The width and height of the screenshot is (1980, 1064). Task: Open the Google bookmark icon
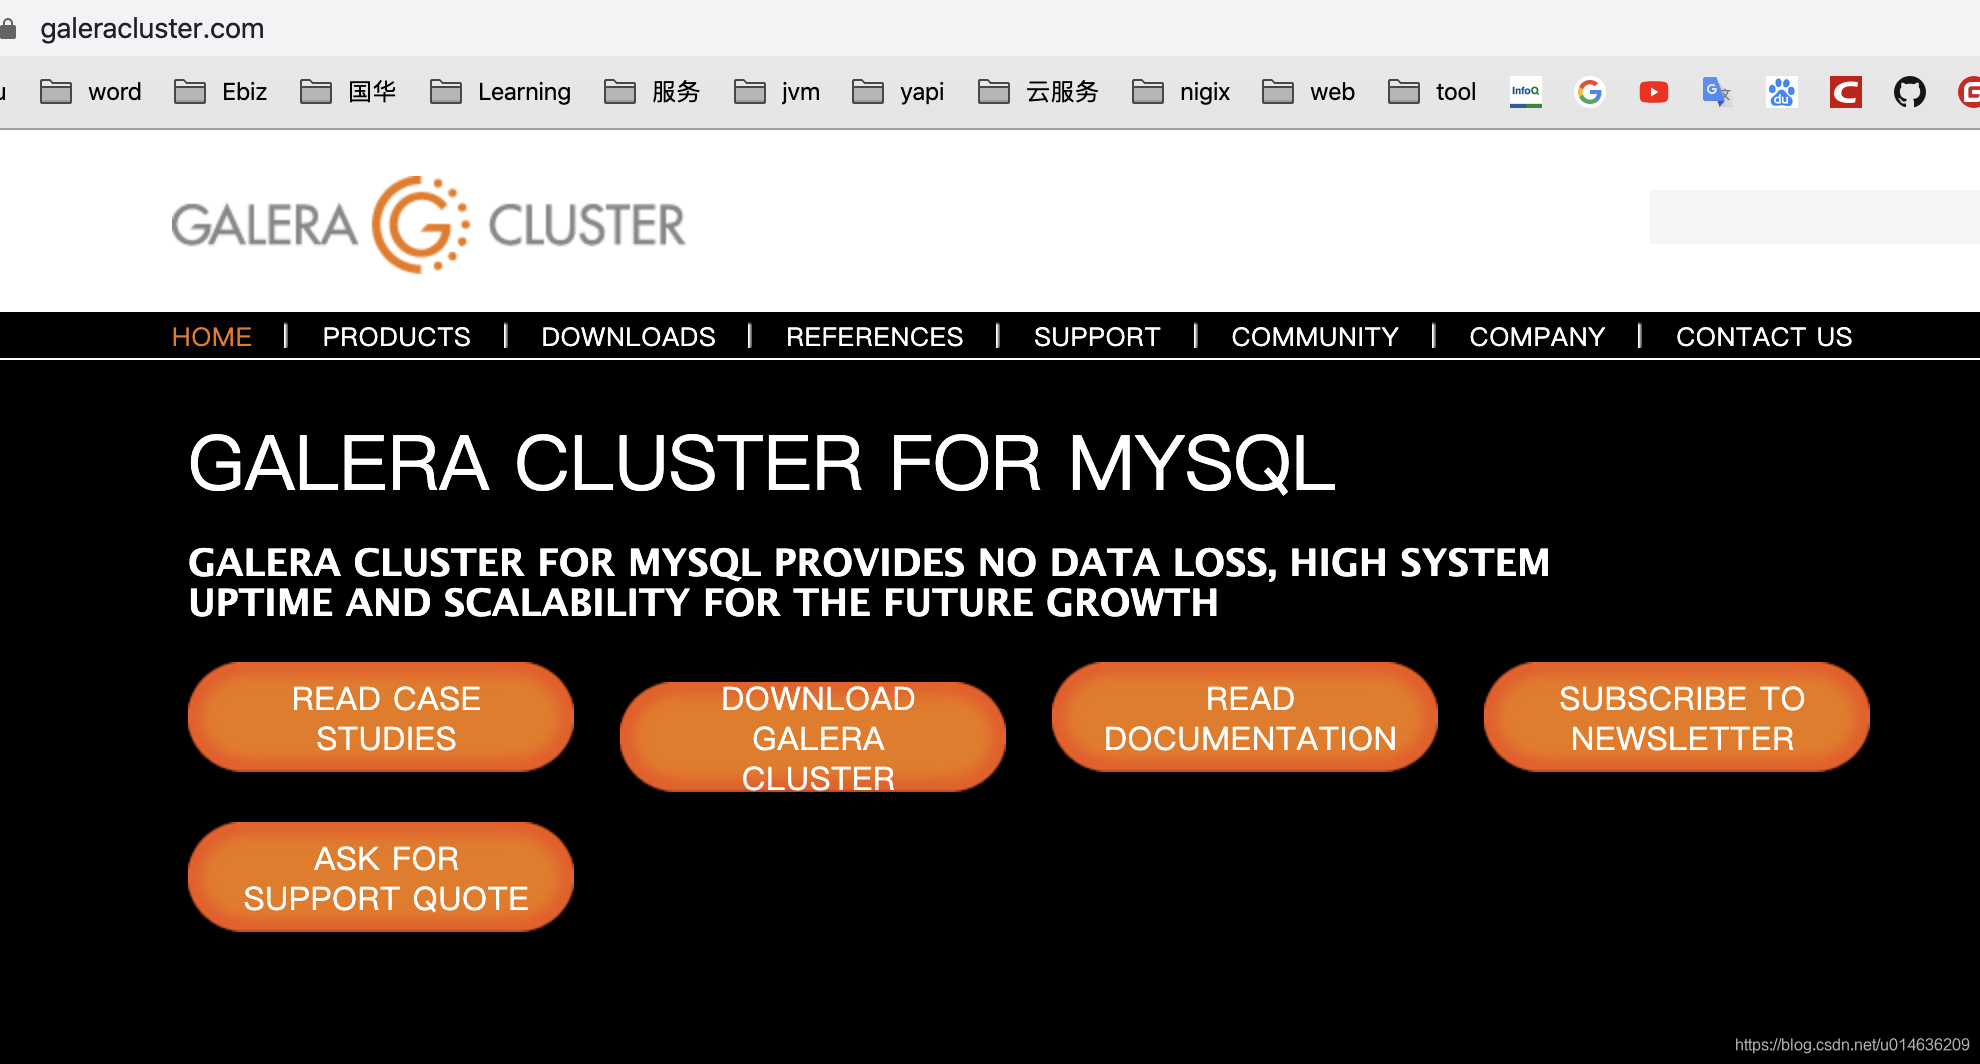pos(1589,92)
